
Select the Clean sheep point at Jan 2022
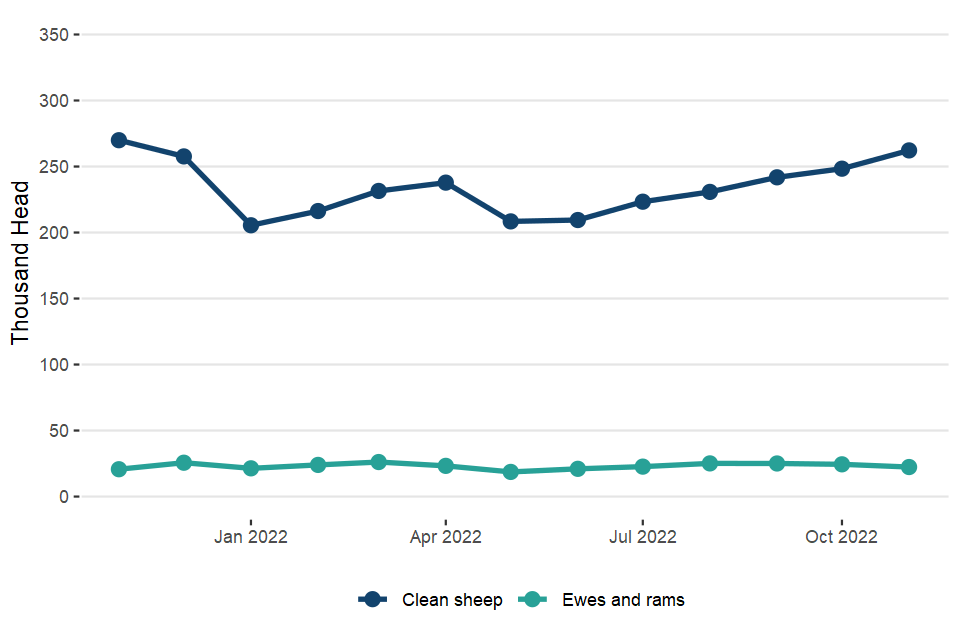tap(251, 225)
